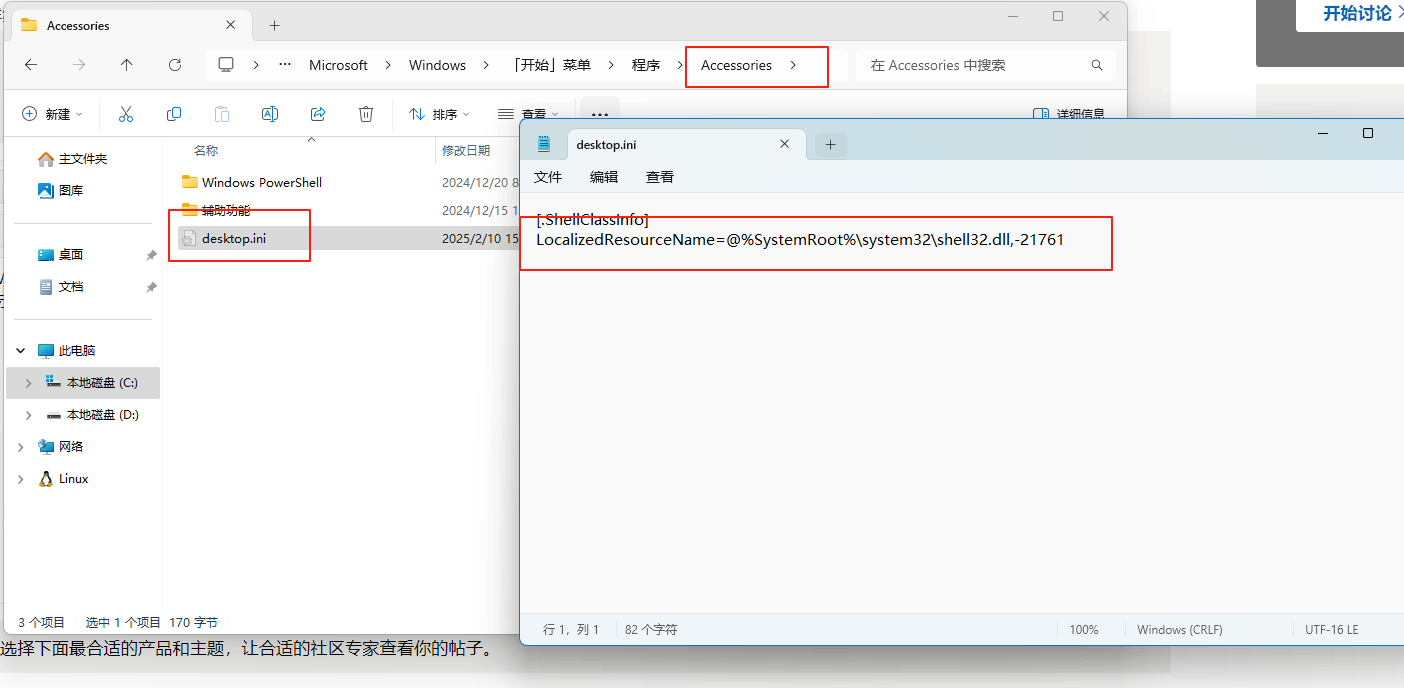Close the Accessories Explorer tab
Screen dimensions: 1404x688
(x=231, y=25)
